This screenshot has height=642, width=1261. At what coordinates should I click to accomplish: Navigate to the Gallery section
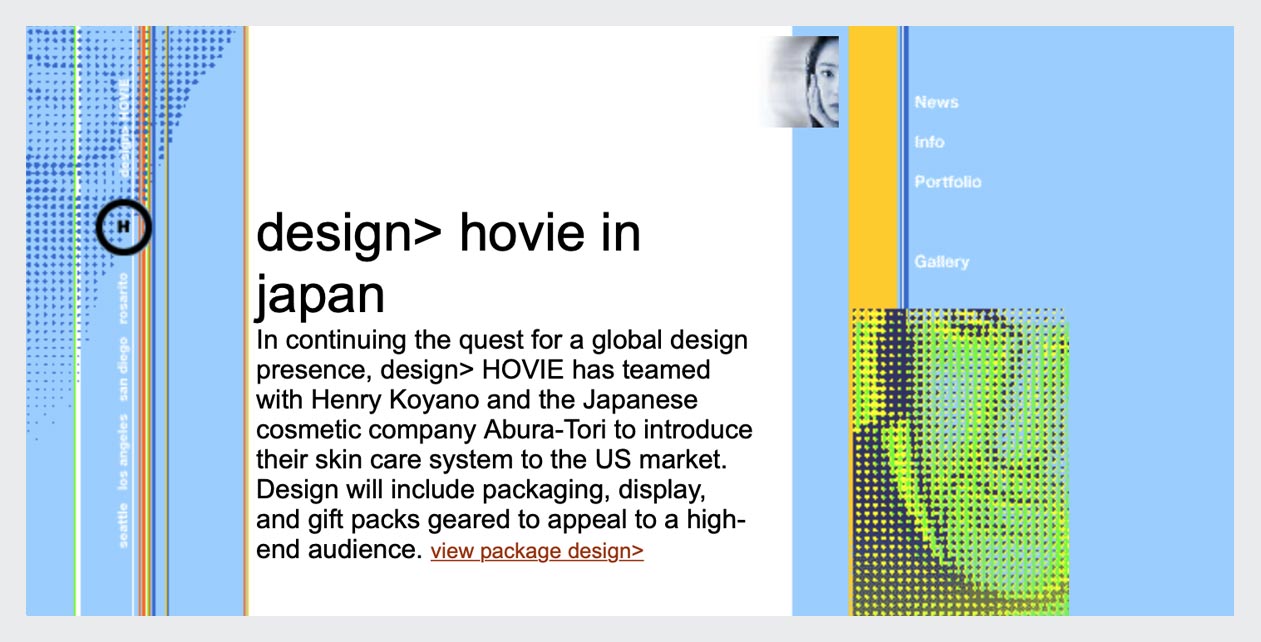pos(941,262)
